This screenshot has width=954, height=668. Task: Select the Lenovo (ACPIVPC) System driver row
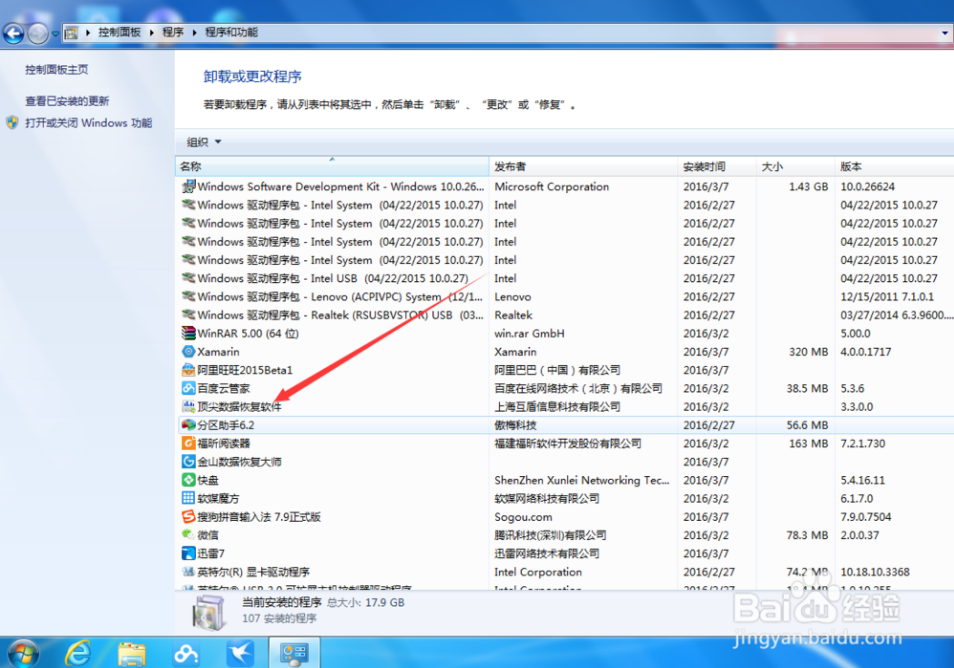pos(565,297)
